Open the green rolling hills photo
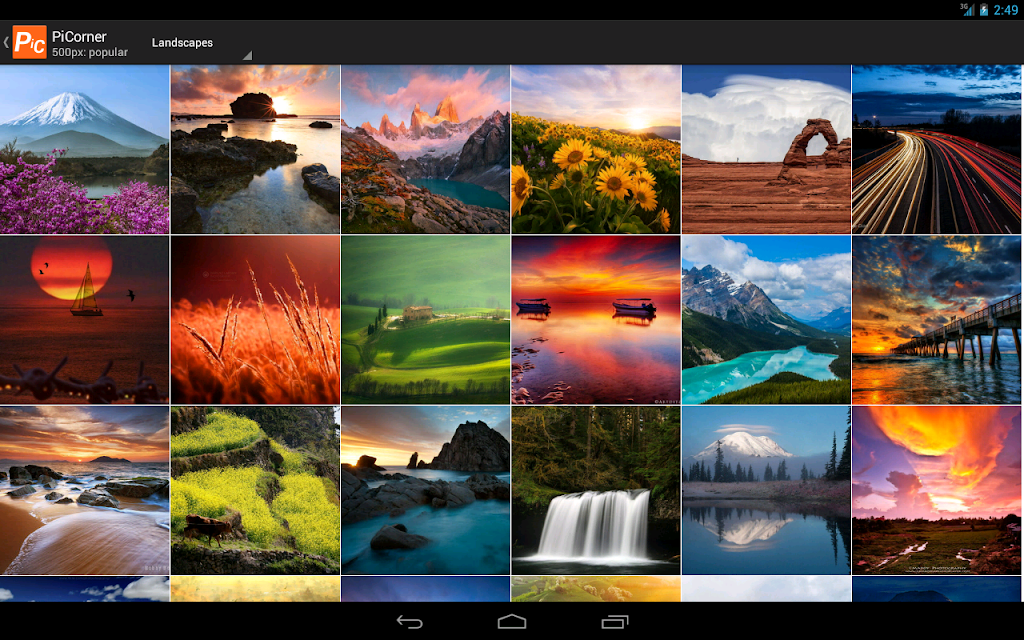This screenshot has width=1024, height=640. tap(425, 320)
